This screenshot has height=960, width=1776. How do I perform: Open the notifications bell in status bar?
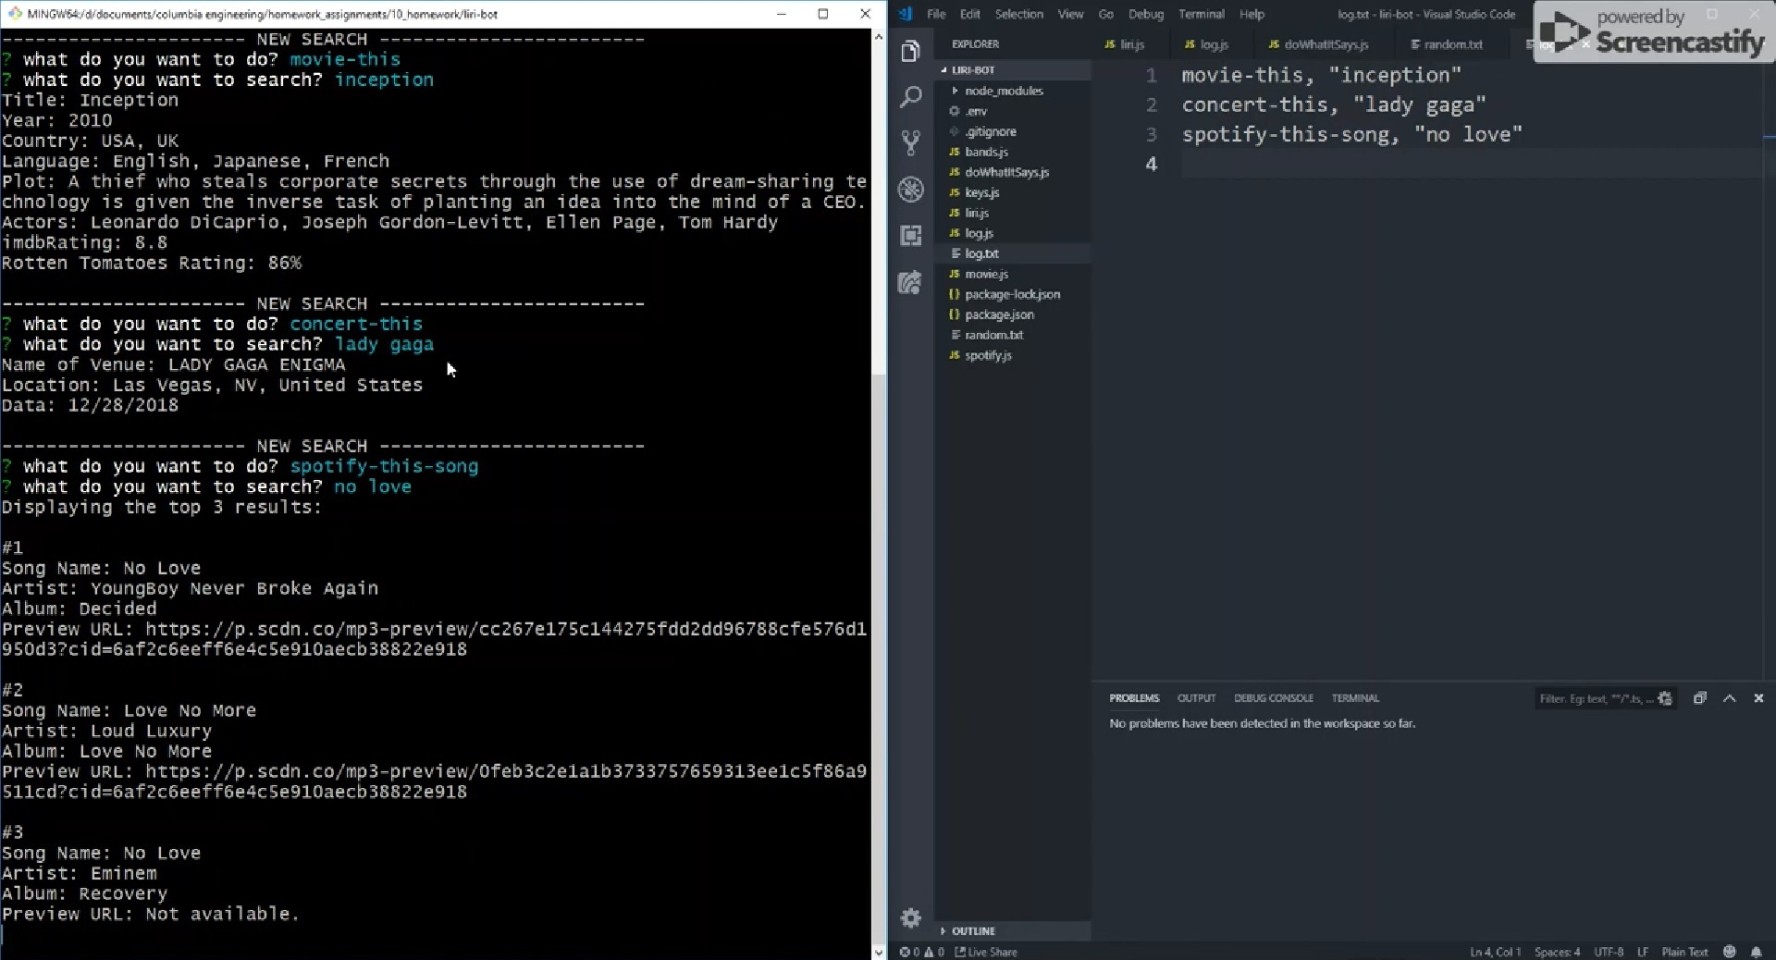(1756, 952)
